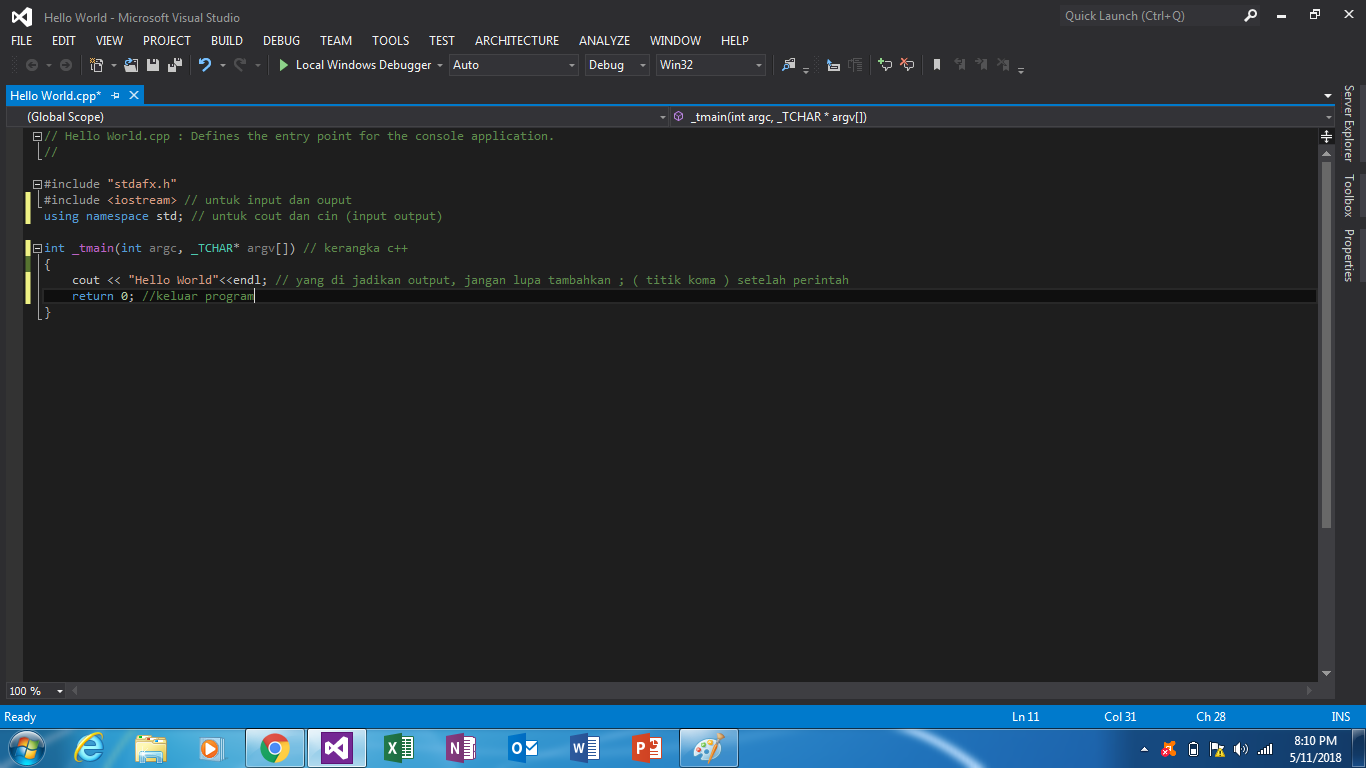Uncomment the selected lines icon
The width and height of the screenshot is (1366, 768).
click(907, 65)
